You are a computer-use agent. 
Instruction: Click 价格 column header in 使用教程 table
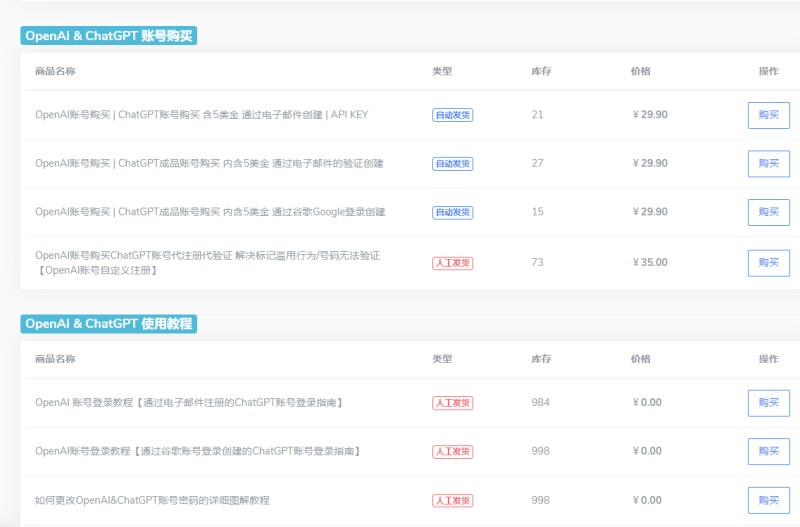[x=641, y=359]
